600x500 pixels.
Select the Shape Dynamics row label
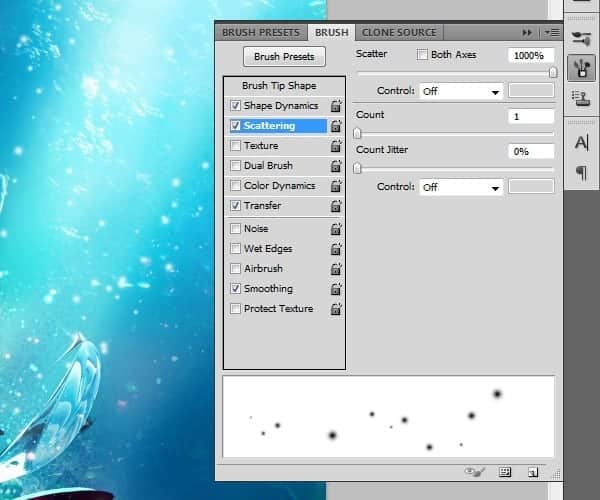pos(281,106)
